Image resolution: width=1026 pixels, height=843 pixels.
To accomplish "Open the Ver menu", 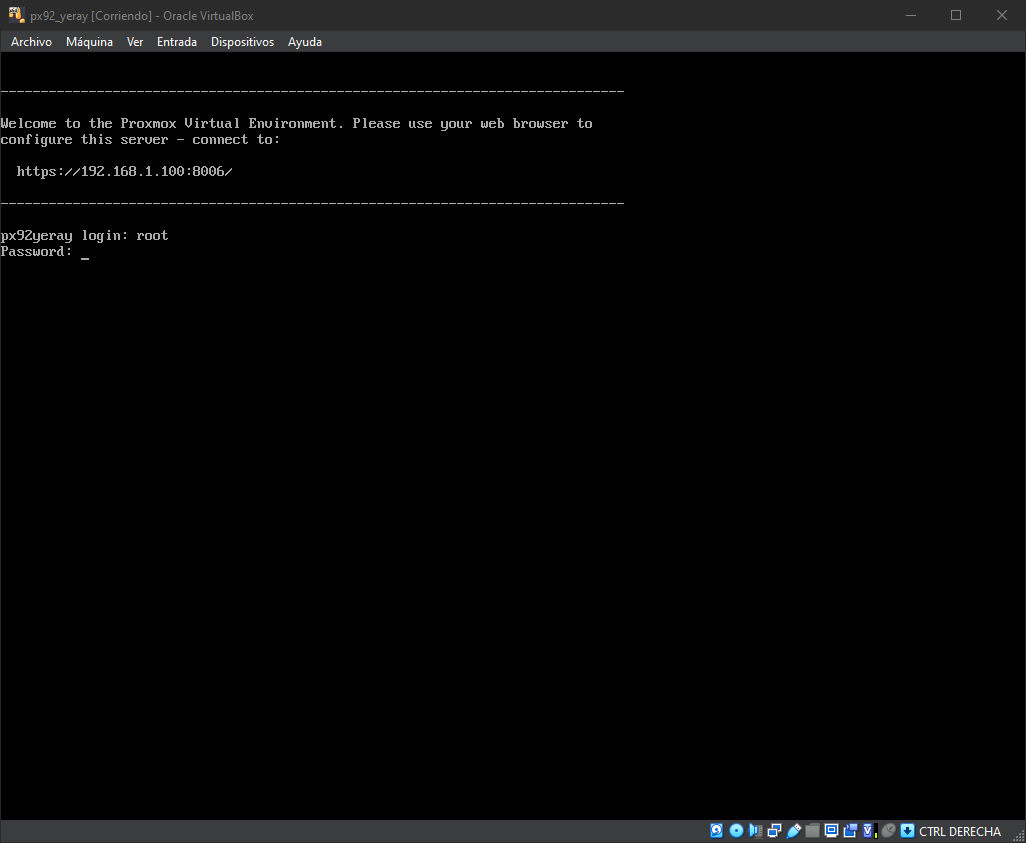I will pyautogui.click(x=135, y=42).
